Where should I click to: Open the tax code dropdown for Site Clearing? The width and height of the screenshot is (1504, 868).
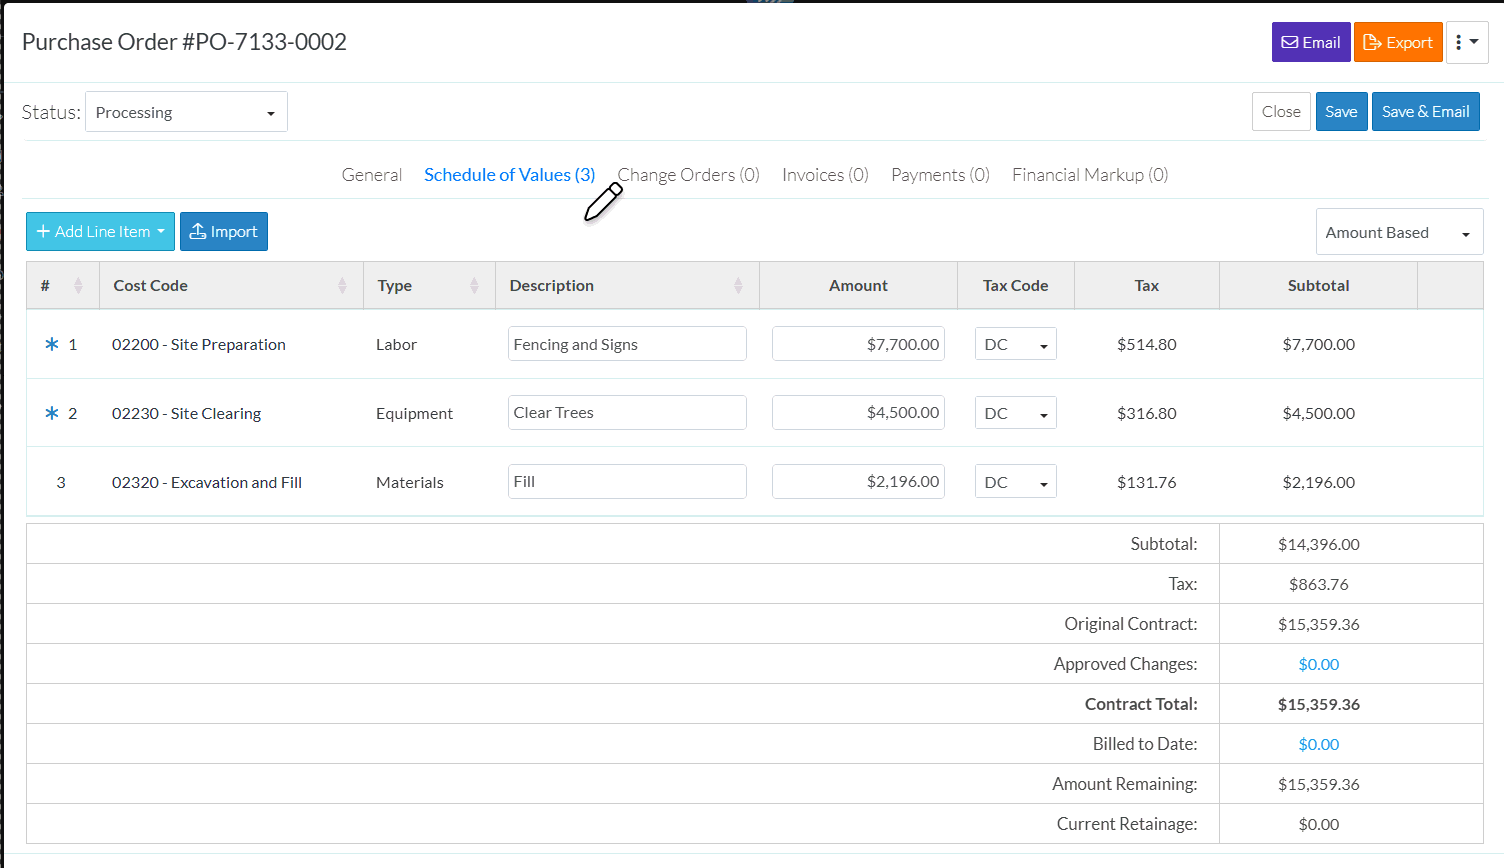pyautogui.click(x=1015, y=413)
